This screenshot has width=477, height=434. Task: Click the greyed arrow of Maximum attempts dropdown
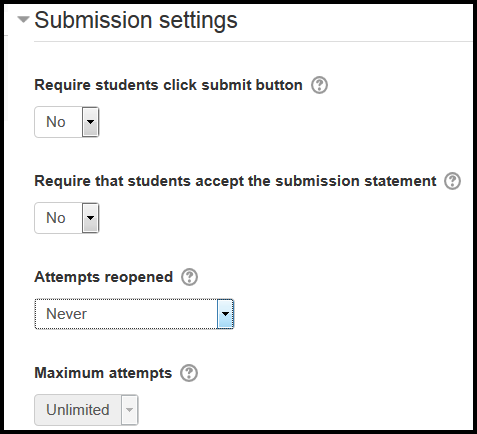point(130,410)
